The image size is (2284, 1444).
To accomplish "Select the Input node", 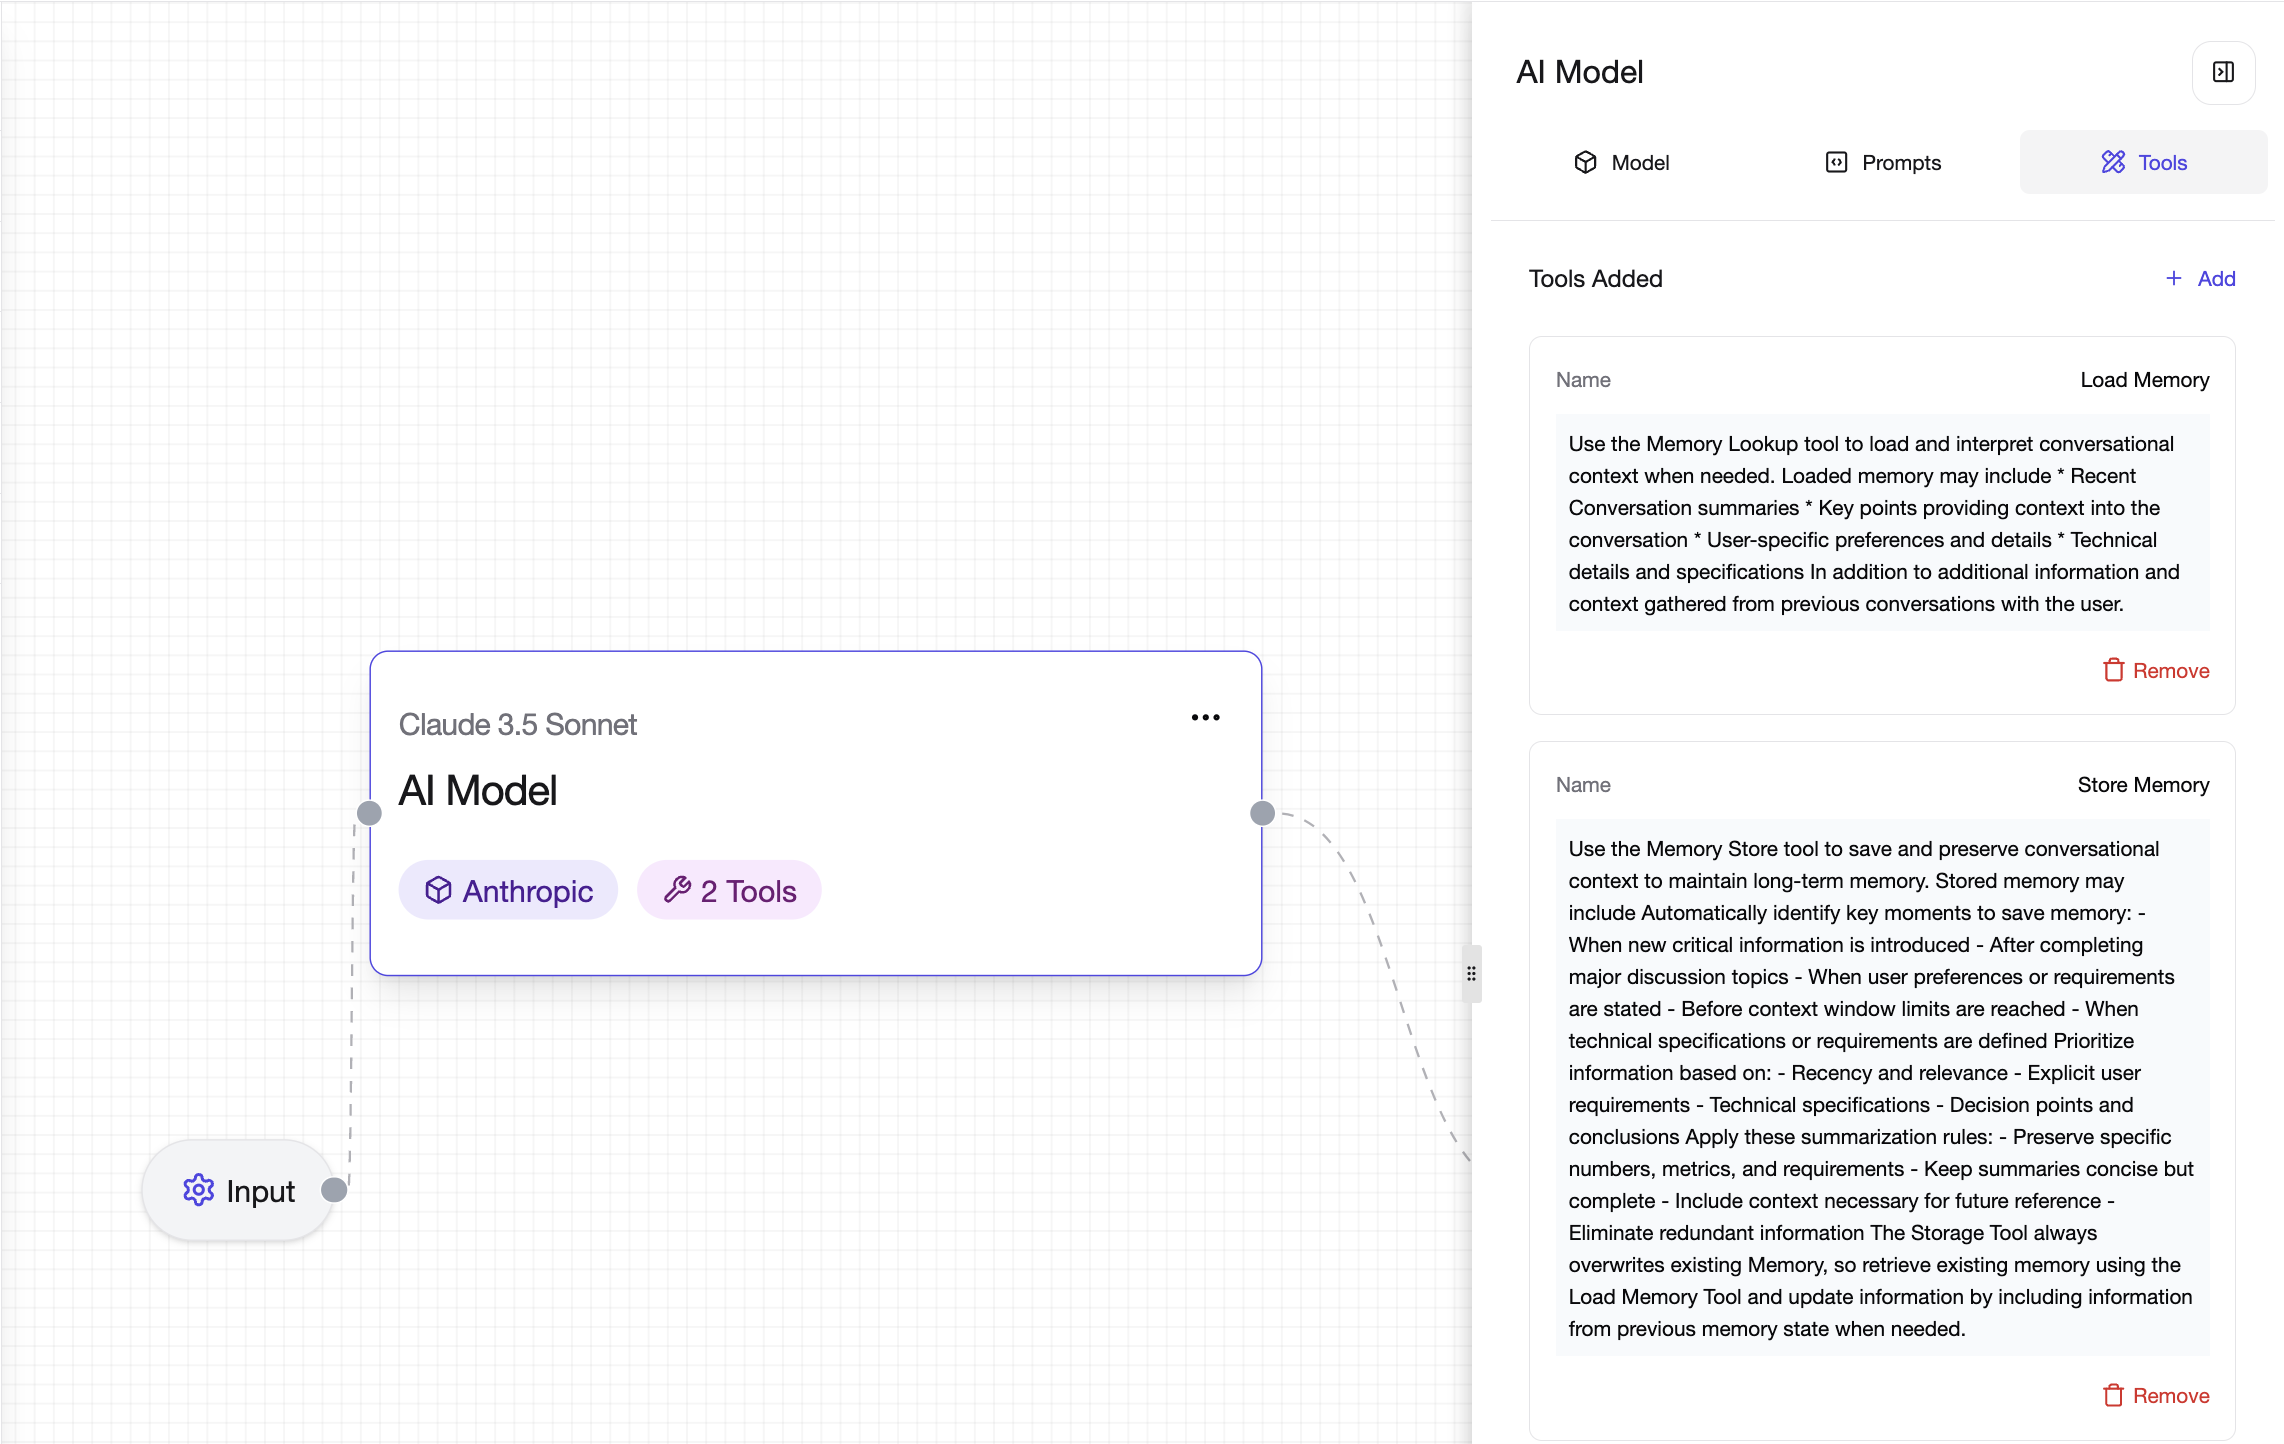I will coord(239,1190).
